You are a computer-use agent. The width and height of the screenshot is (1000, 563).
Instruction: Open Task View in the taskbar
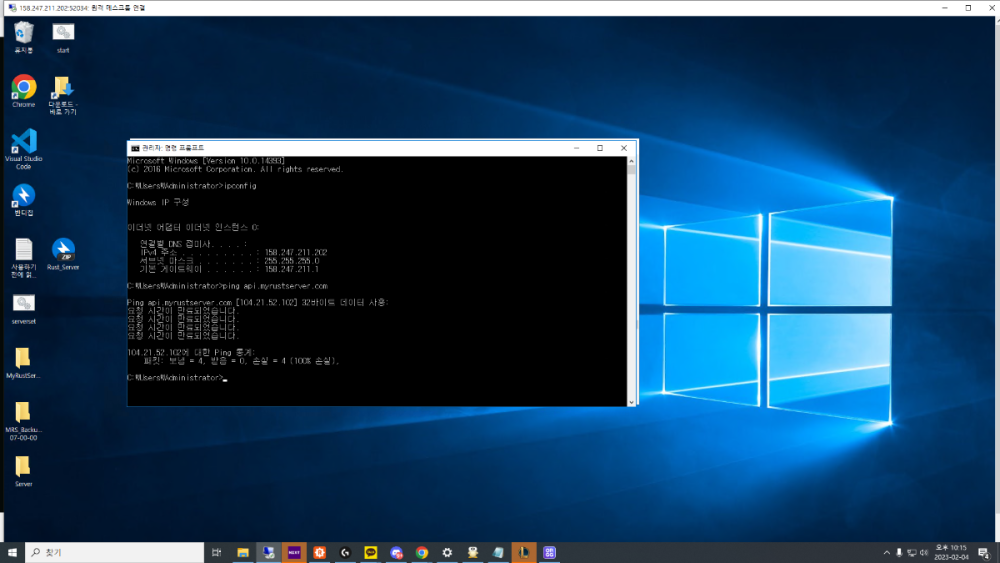click(x=217, y=552)
